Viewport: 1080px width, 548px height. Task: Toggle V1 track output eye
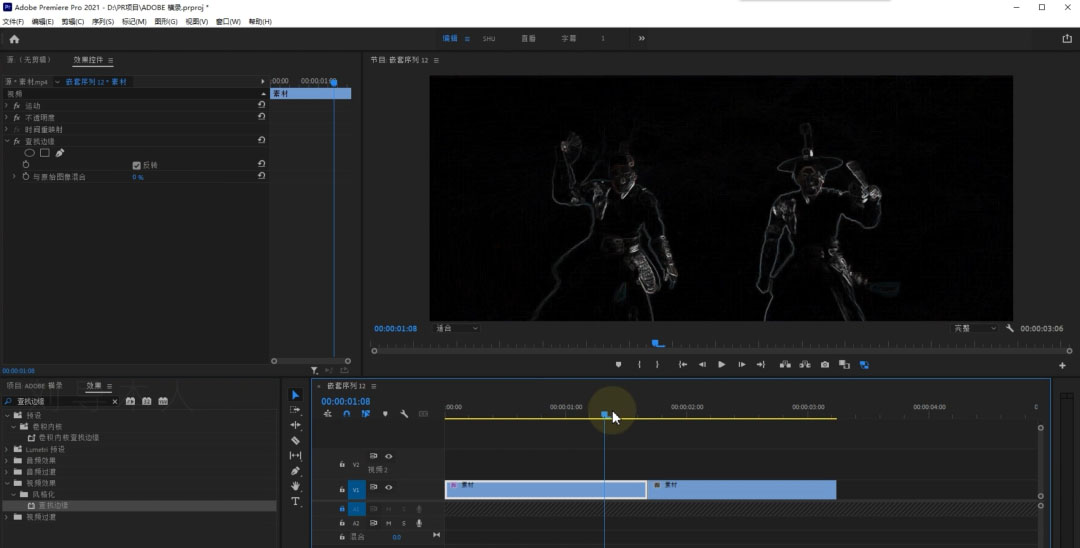(x=388, y=487)
